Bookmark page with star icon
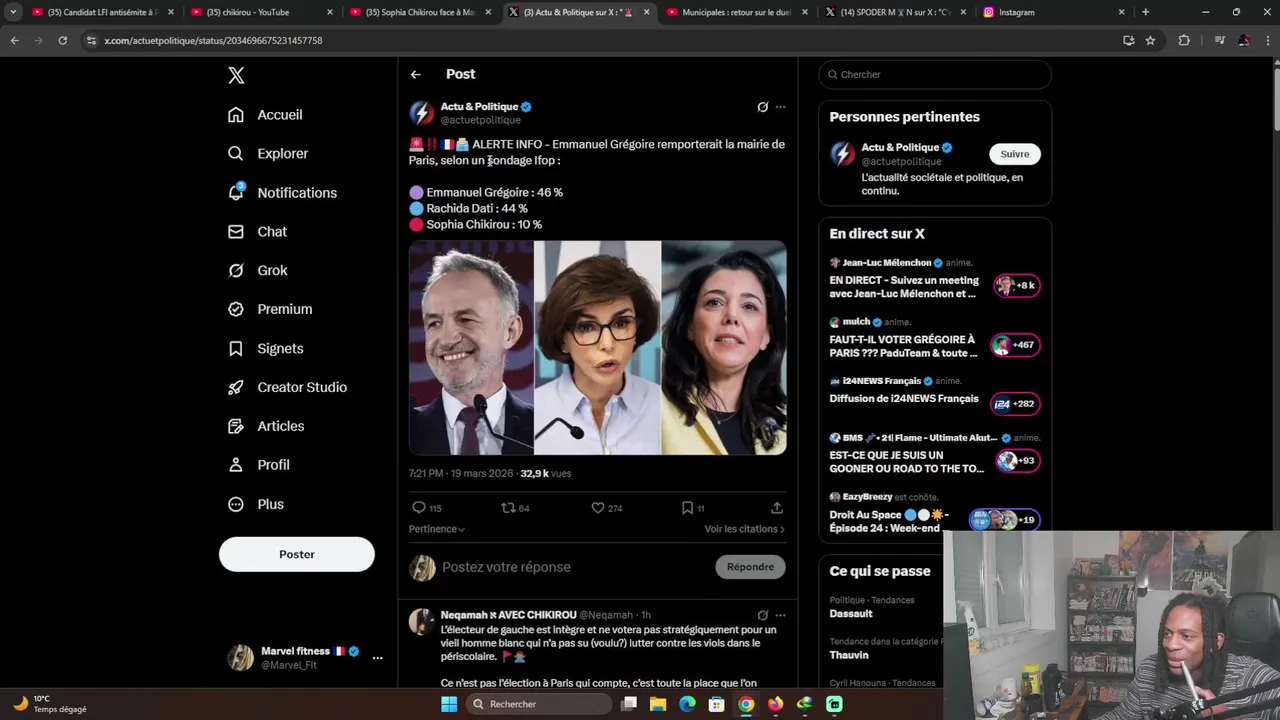The image size is (1280, 720). coord(1151,40)
